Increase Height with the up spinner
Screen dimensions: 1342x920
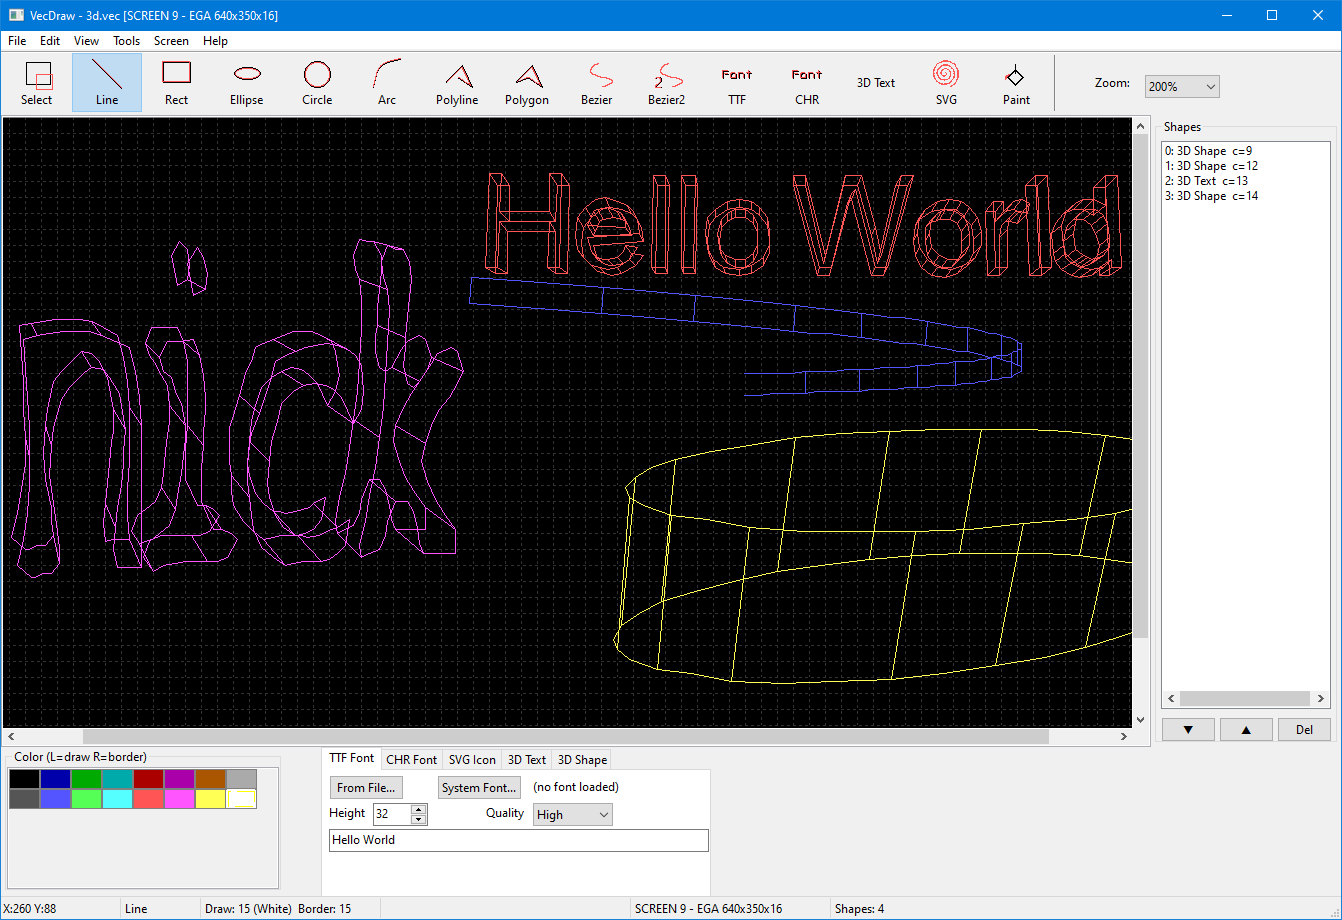pos(419,809)
